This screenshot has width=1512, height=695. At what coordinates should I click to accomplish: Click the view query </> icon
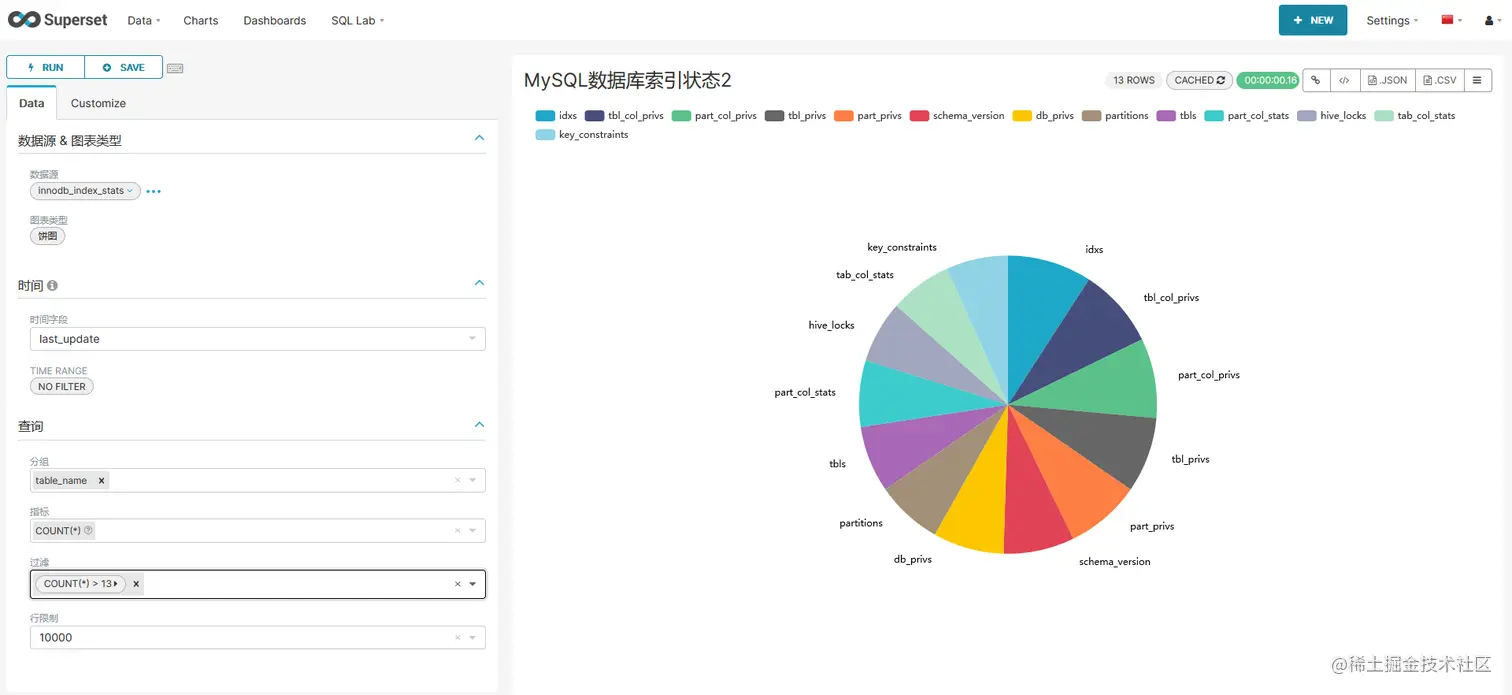[1343, 80]
